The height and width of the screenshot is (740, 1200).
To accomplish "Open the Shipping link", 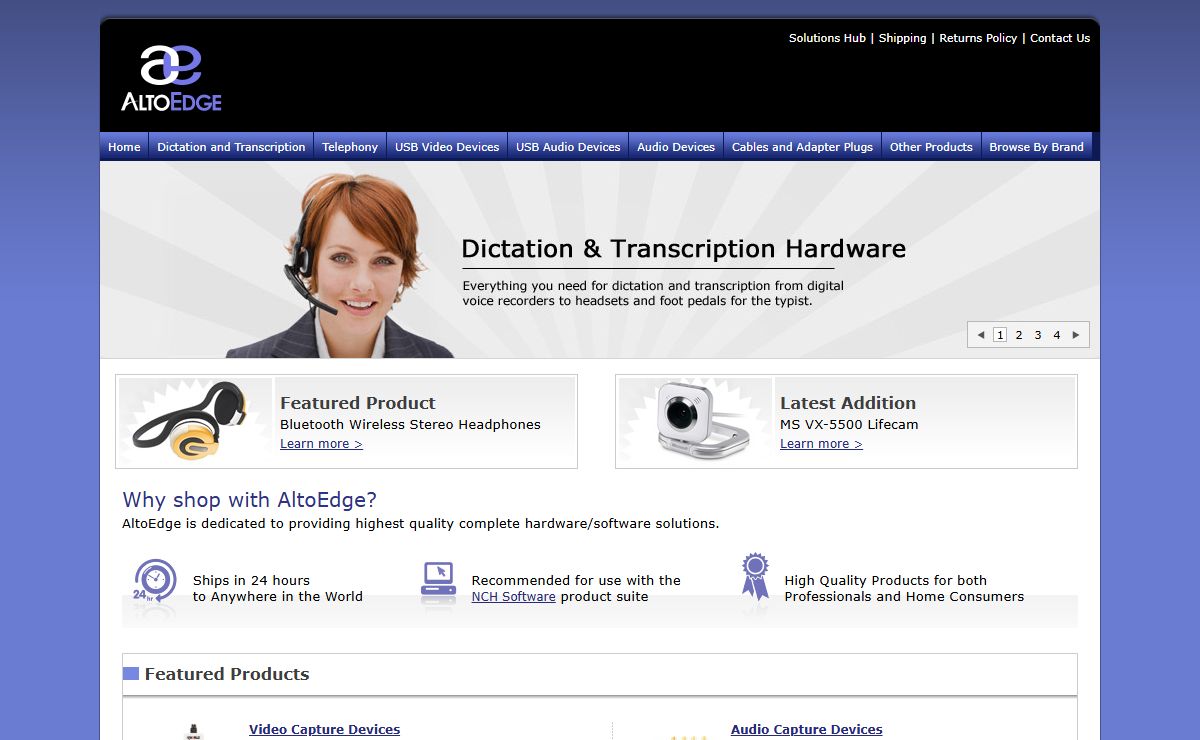I will pyautogui.click(x=902, y=38).
